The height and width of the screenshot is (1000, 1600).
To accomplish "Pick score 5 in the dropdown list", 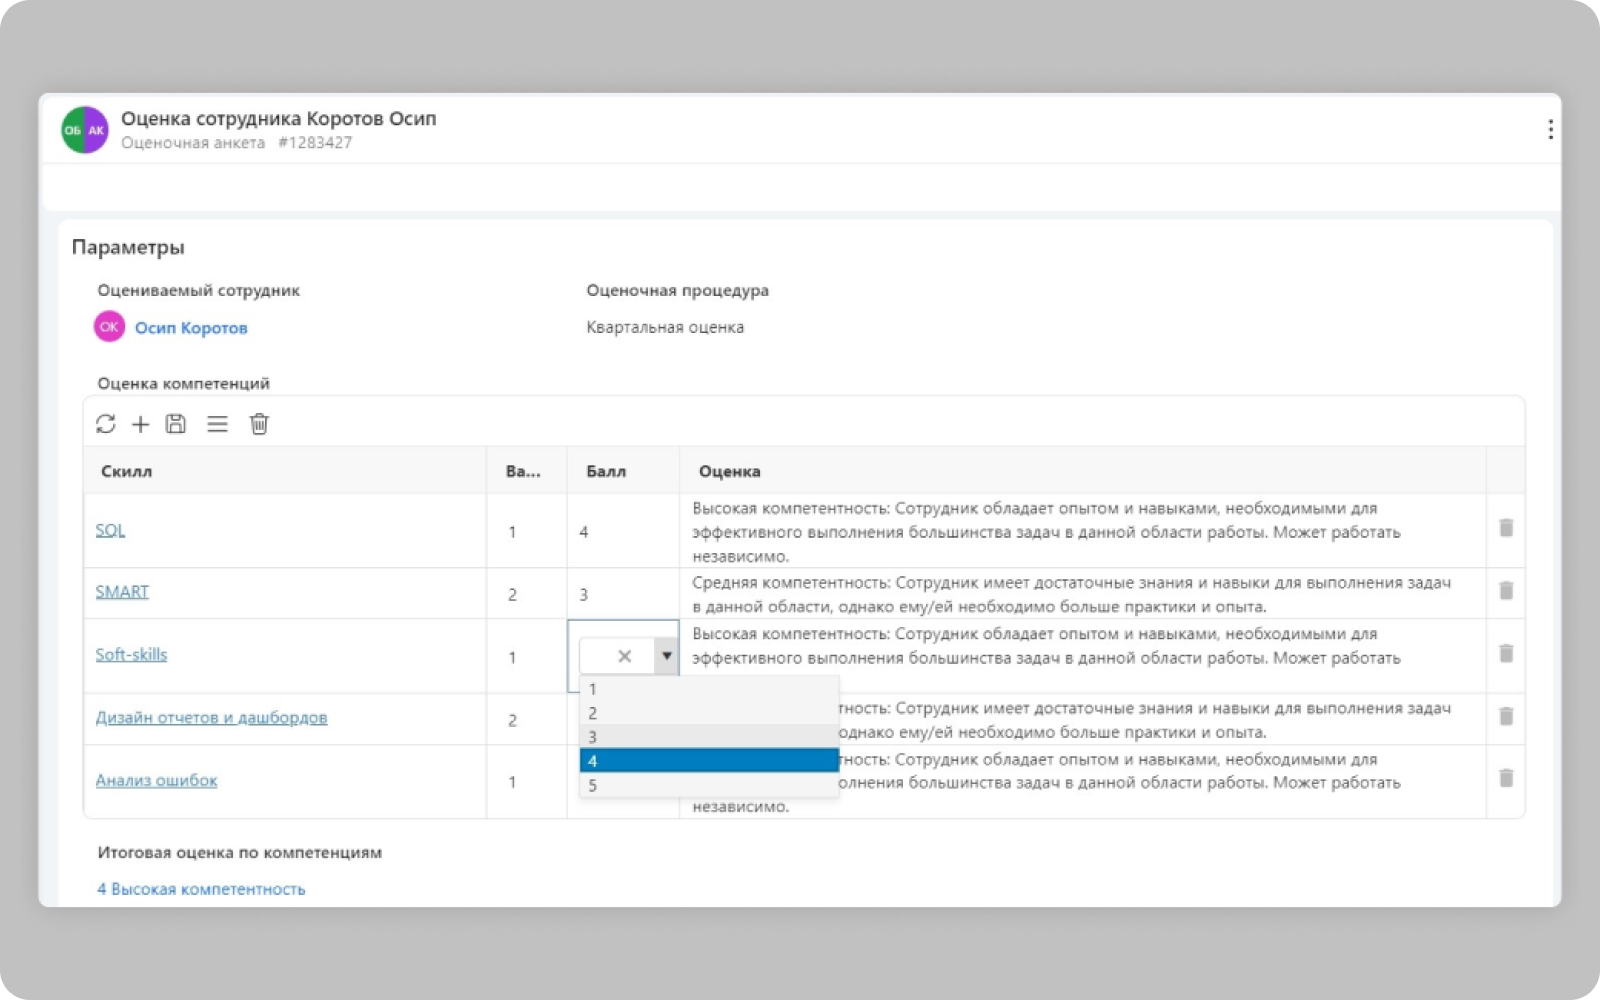I will click(x=708, y=786).
